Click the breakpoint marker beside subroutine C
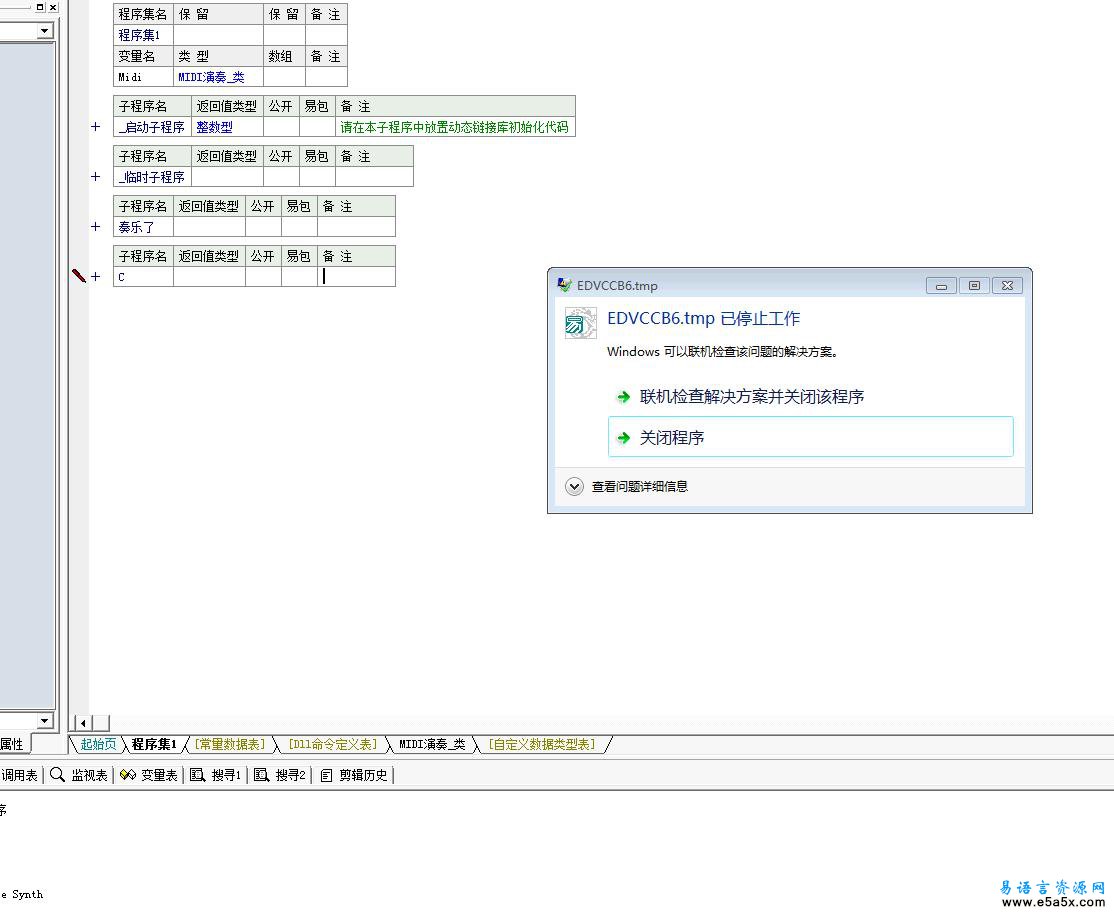This screenshot has height=915, width=1114. [79, 276]
